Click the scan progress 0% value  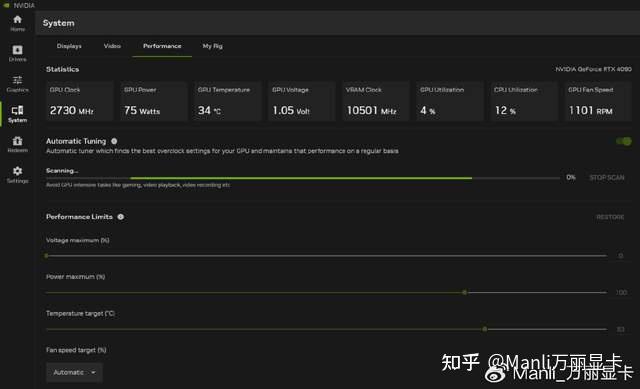(571, 177)
